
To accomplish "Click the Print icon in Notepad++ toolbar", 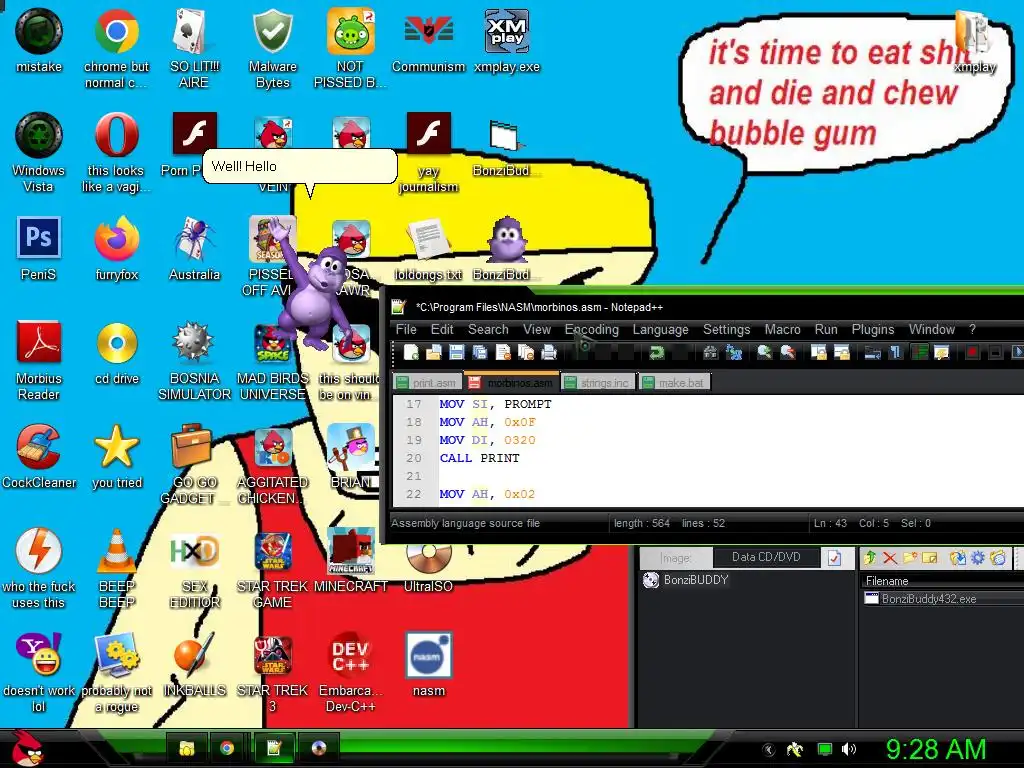I will (549, 353).
